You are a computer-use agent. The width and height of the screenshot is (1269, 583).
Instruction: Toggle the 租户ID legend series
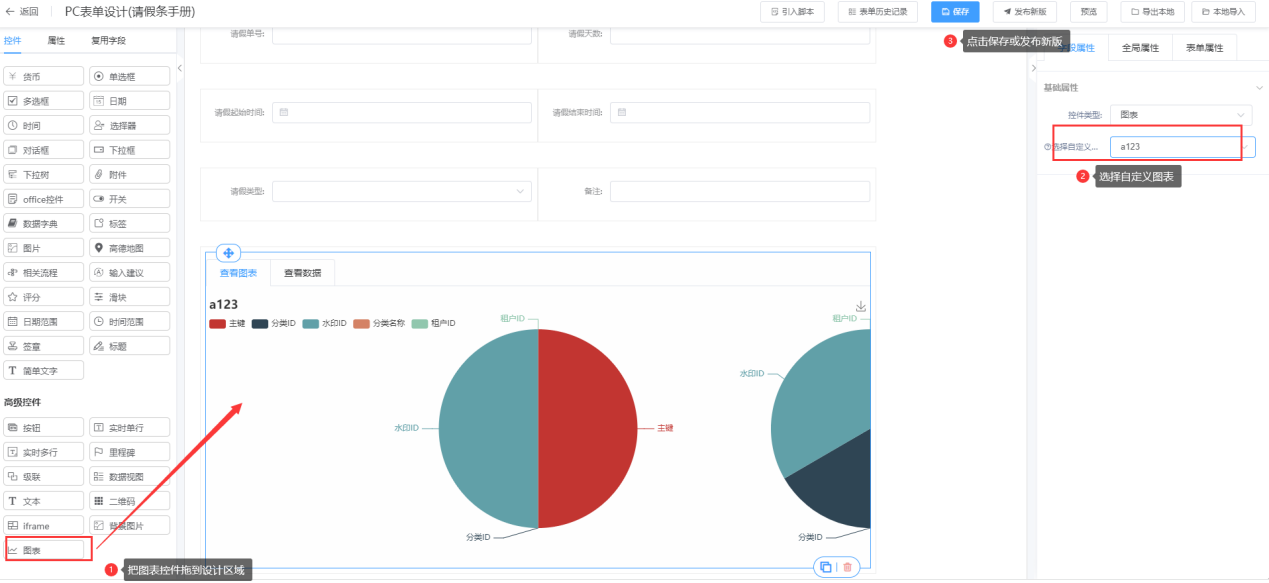click(x=433, y=323)
